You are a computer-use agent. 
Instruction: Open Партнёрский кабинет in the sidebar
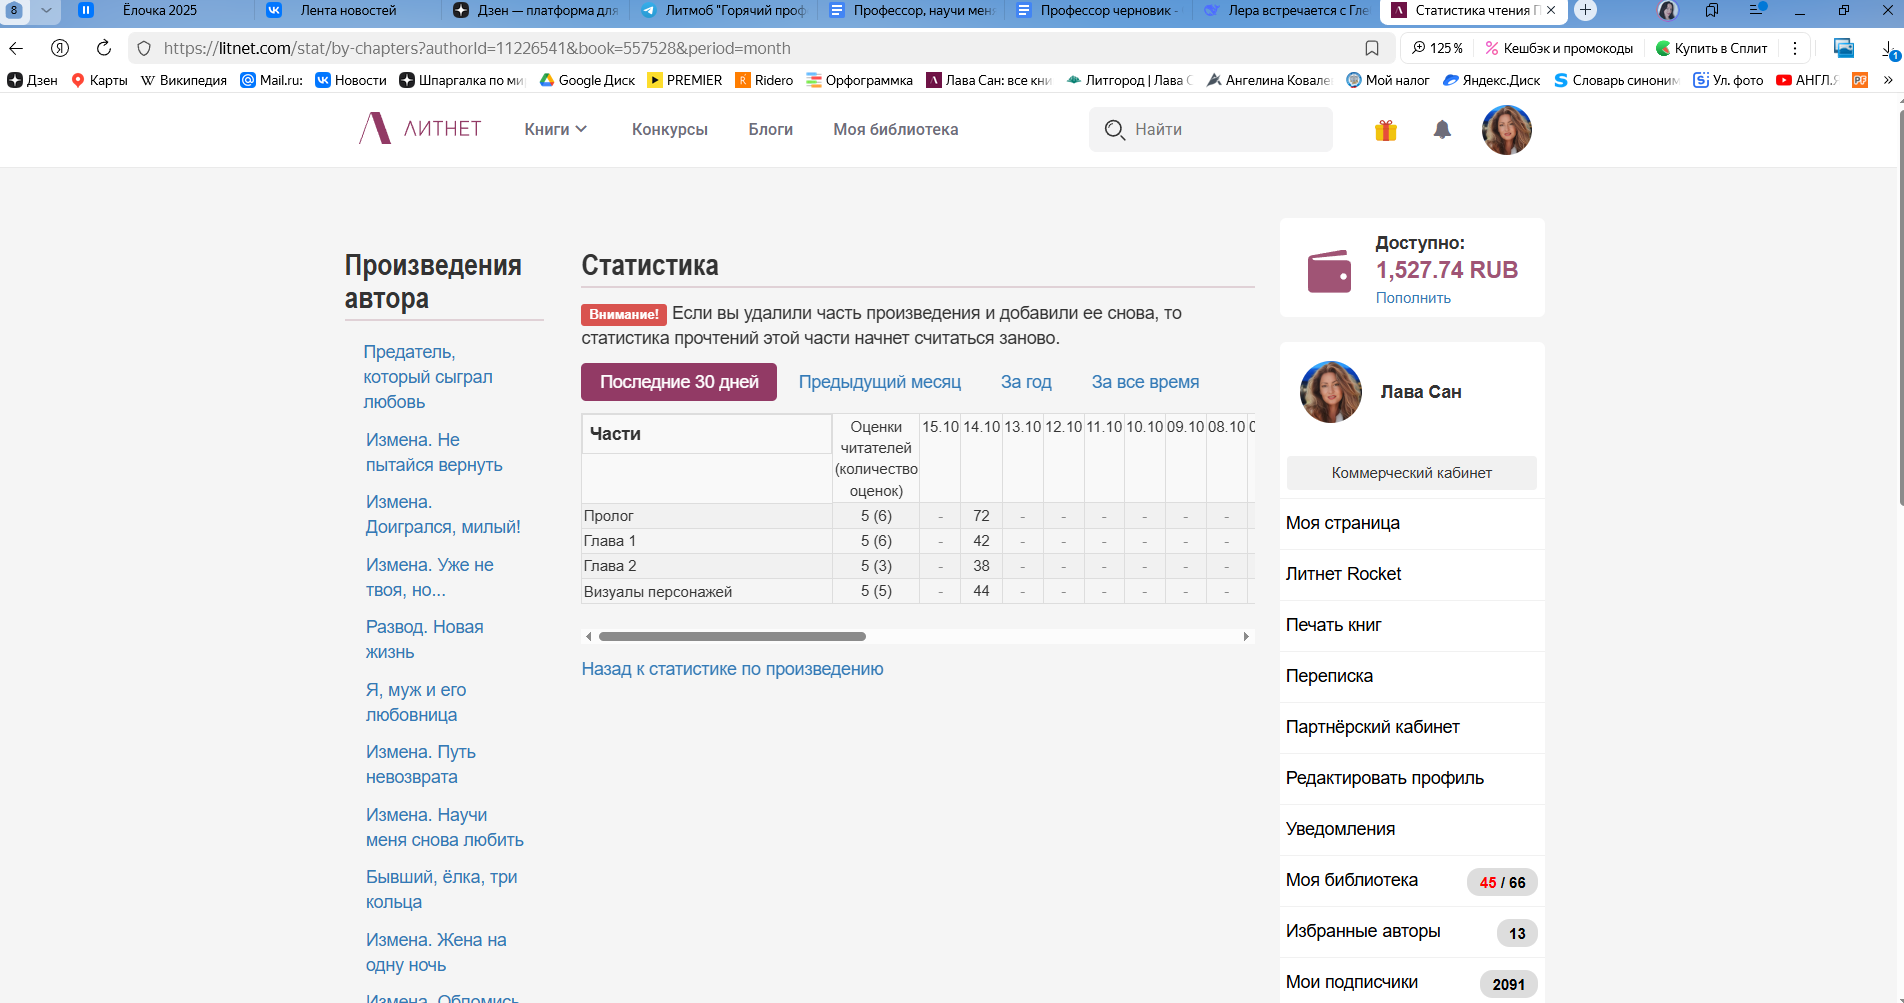(1412, 727)
